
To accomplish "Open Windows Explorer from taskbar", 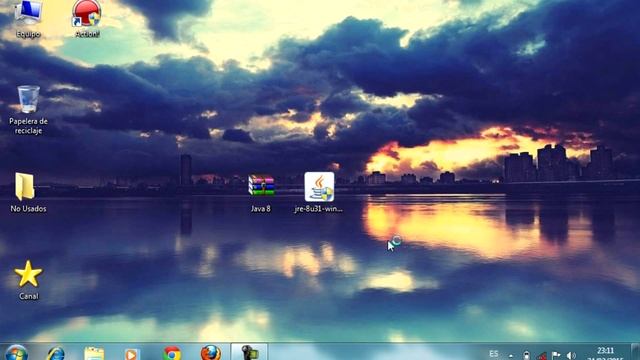I will point(94,353).
